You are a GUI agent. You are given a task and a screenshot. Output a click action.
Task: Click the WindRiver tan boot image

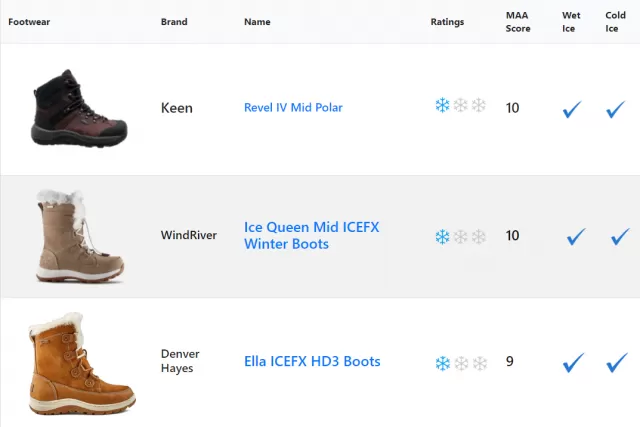coord(80,236)
